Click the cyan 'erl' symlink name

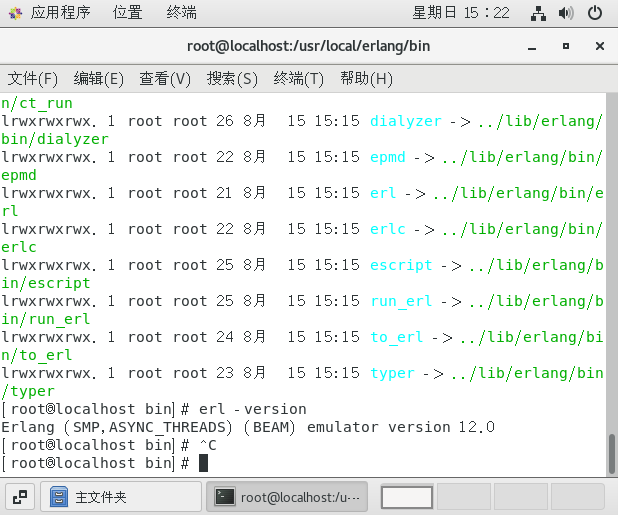point(383,193)
